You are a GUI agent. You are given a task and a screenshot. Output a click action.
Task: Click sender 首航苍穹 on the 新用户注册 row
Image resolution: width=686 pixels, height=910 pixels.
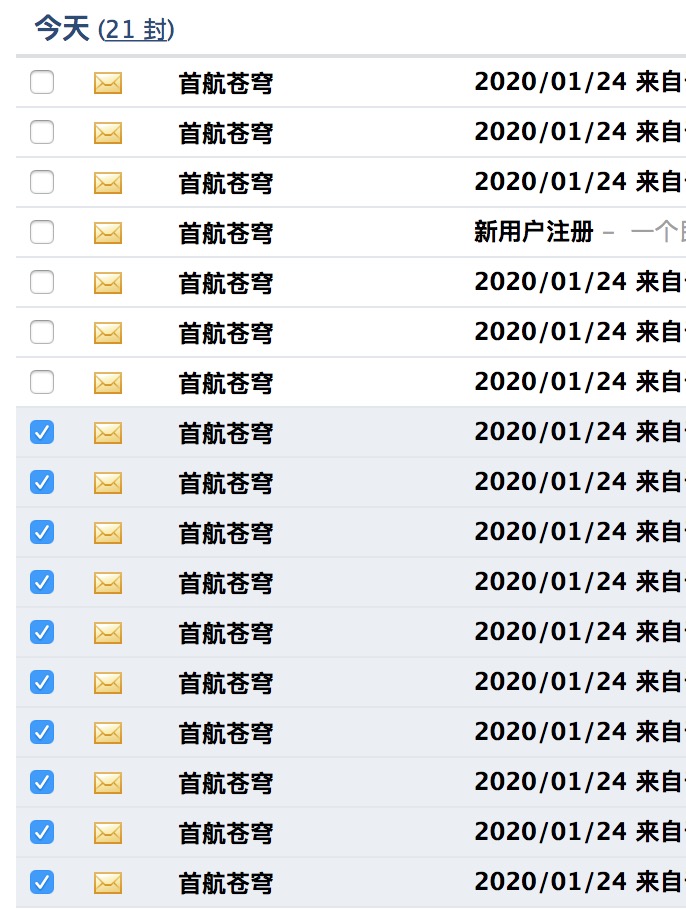(x=226, y=233)
